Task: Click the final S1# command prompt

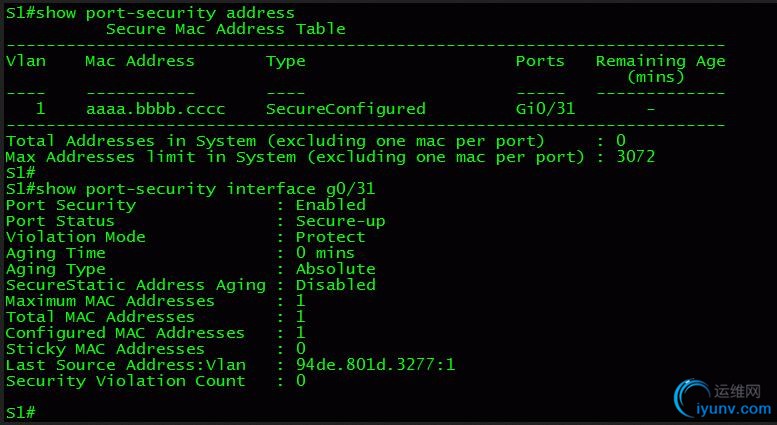Action: coord(21,413)
